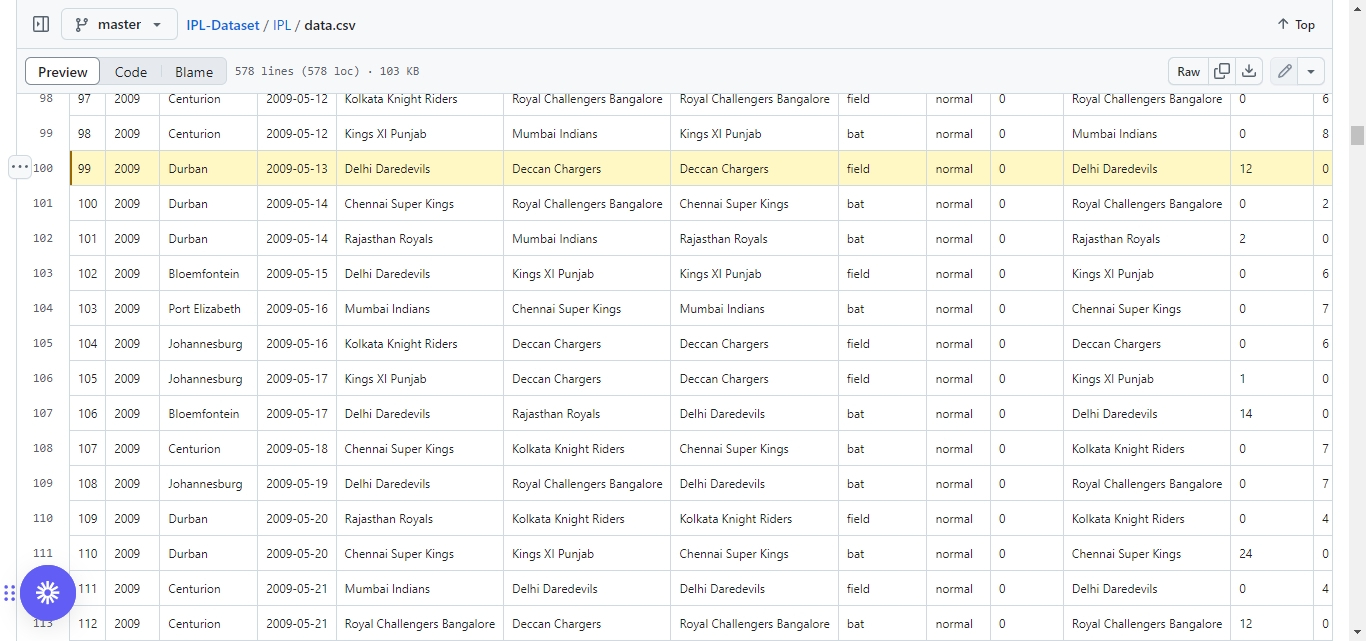Click match id cell 103
This screenshot has height=641, width=1366.
click(x=88, y=309)
